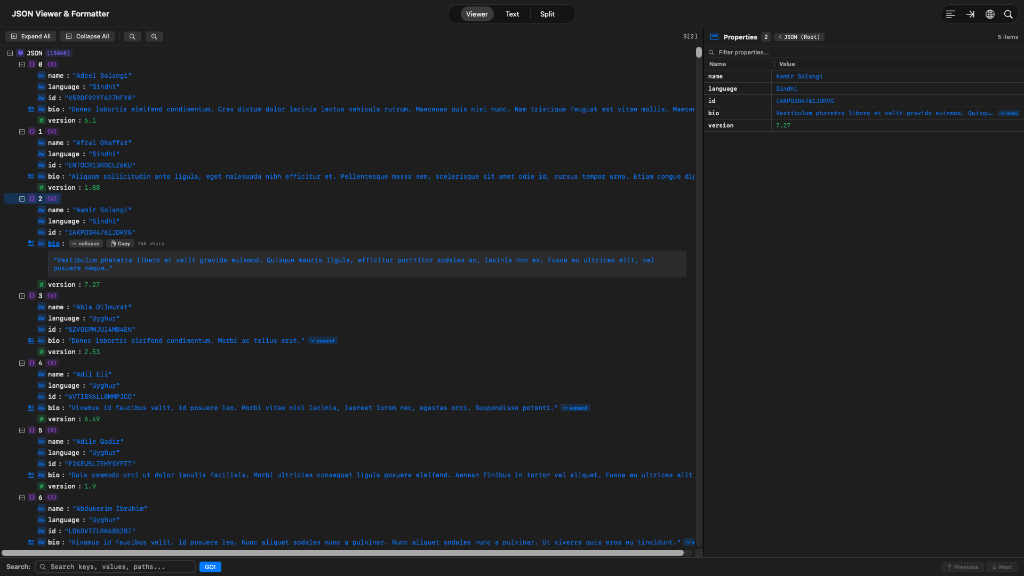Click the long-text marker icon on node 0 bio
The width and height of the screenshot is (1024, 576).
pos(31,110)
